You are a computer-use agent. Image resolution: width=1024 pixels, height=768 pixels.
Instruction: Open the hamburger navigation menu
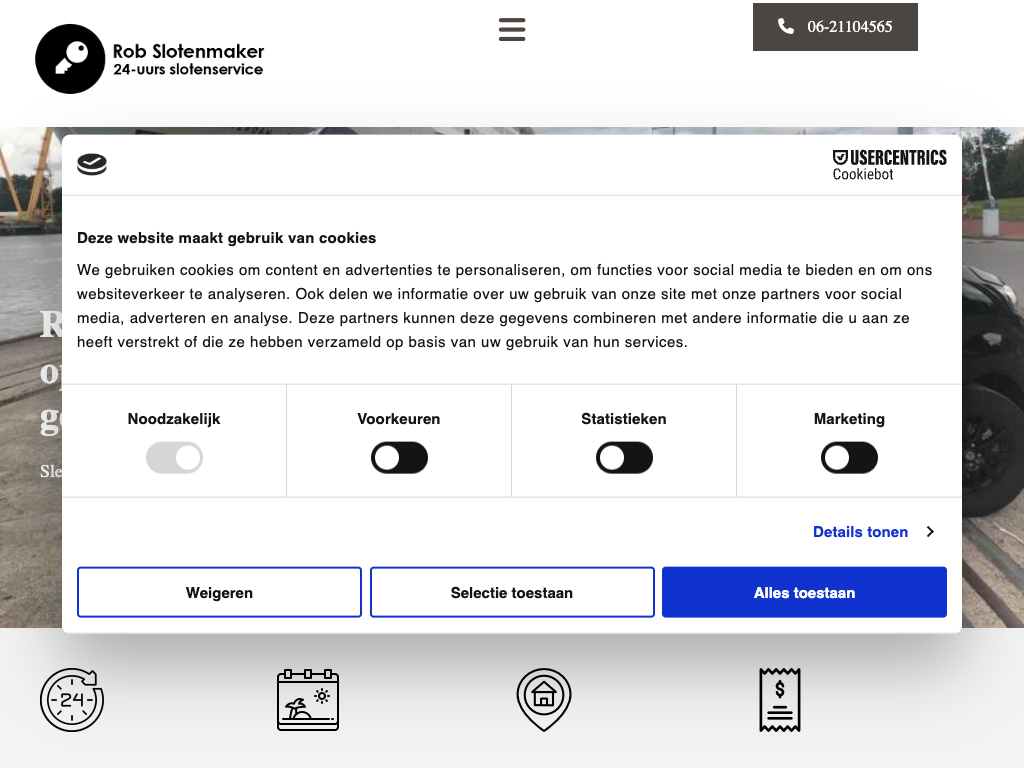[x=512, y=29]
